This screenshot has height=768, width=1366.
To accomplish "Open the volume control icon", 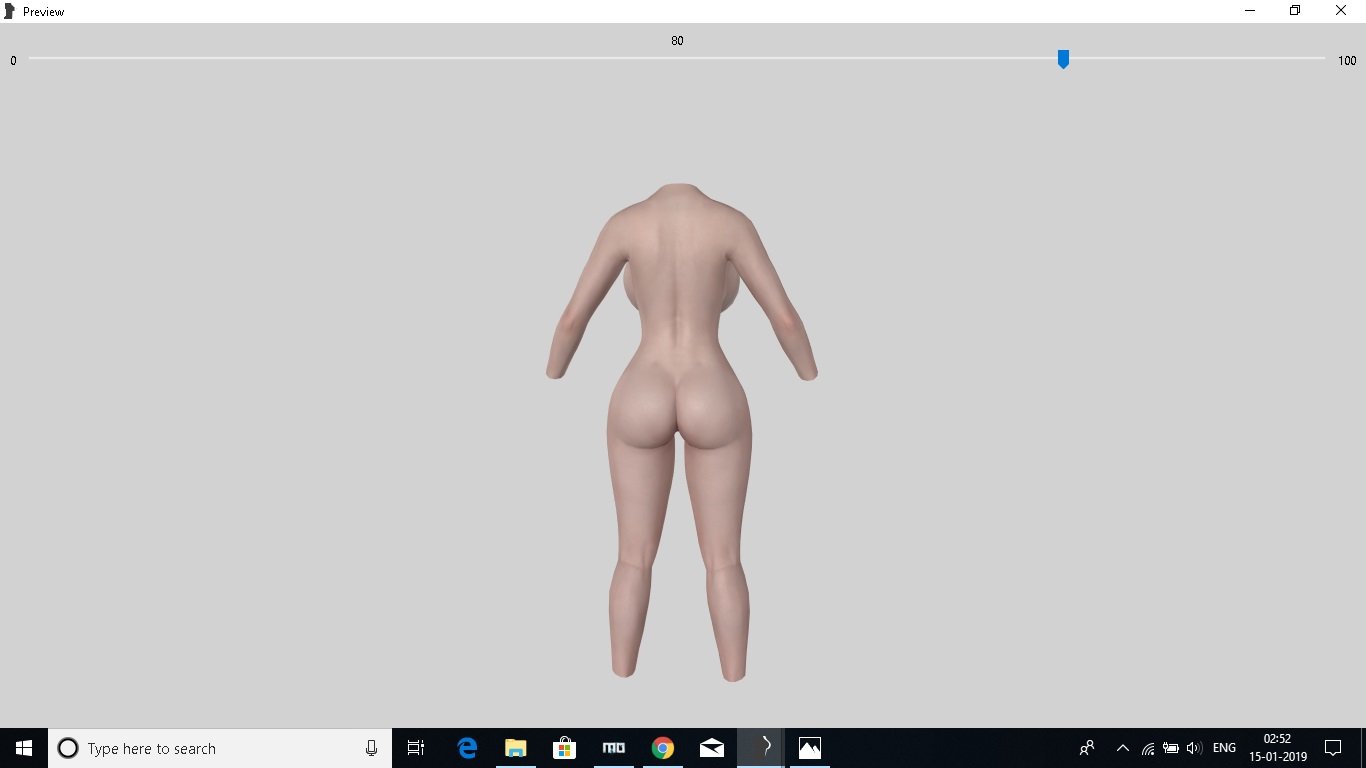I will click(x=1194, y=748).
